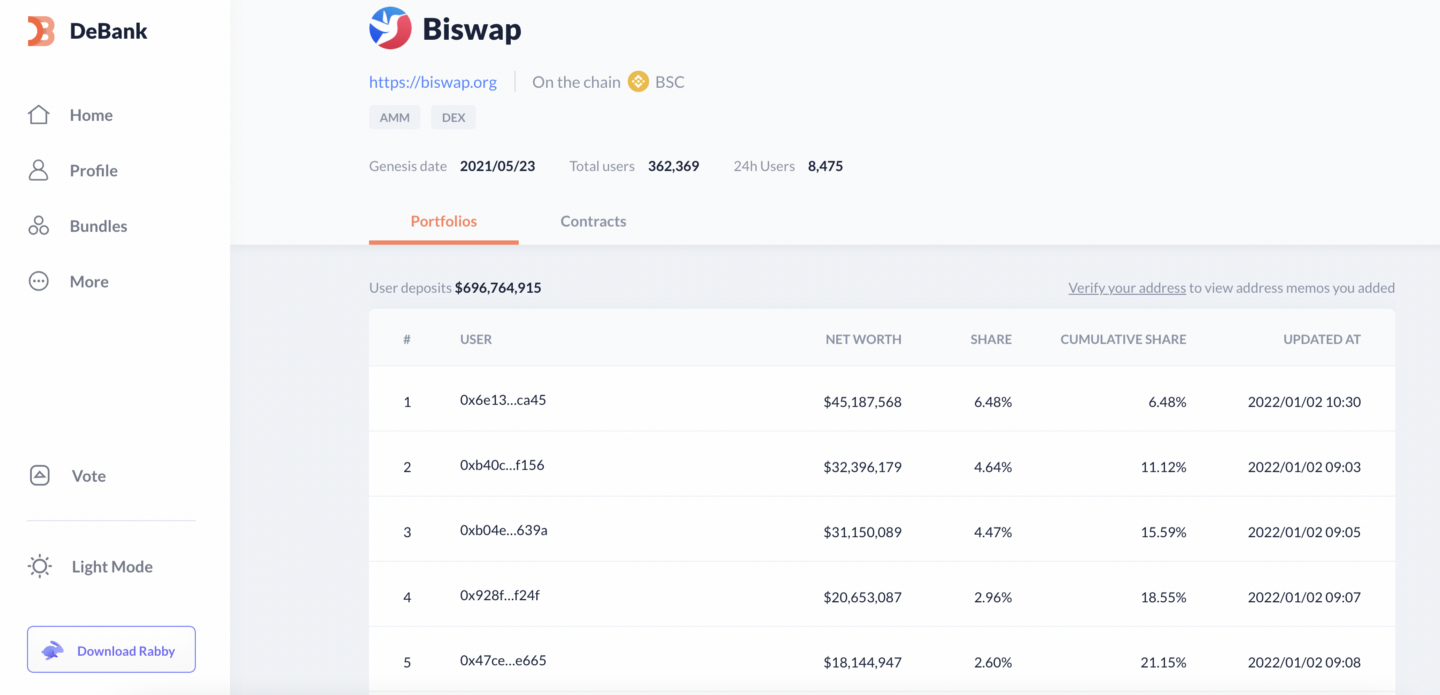The height and width of the screenshot is (695, 1440).
Task: Click the BSC chain coin icon
Action: pos(638,82)
